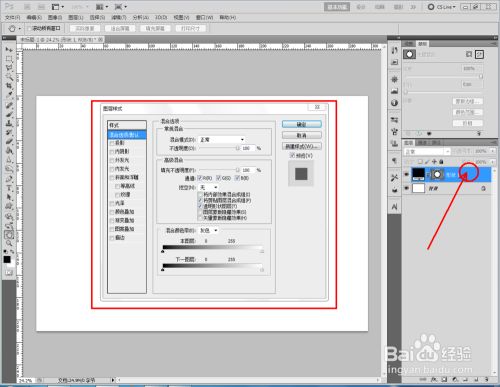Image resolution: width=500 pixels, height=387 pixels.
Task: Open the Info panel from the collapsed dock
Action: tap(395, 103)
